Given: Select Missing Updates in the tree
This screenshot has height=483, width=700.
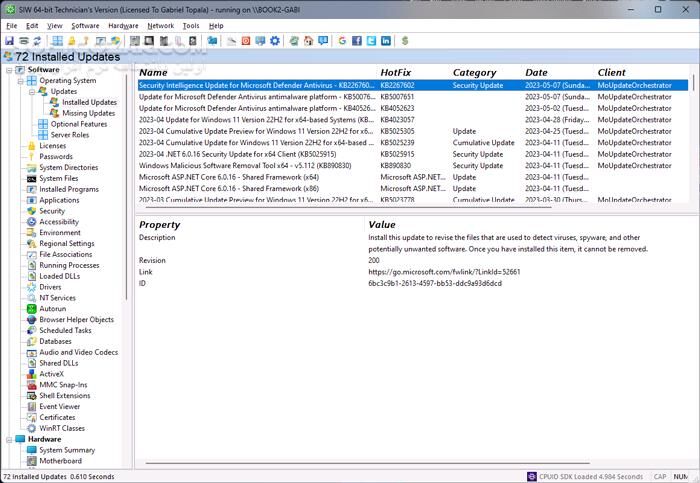Looking at the screenshot, I should click(x=88, y=113).
